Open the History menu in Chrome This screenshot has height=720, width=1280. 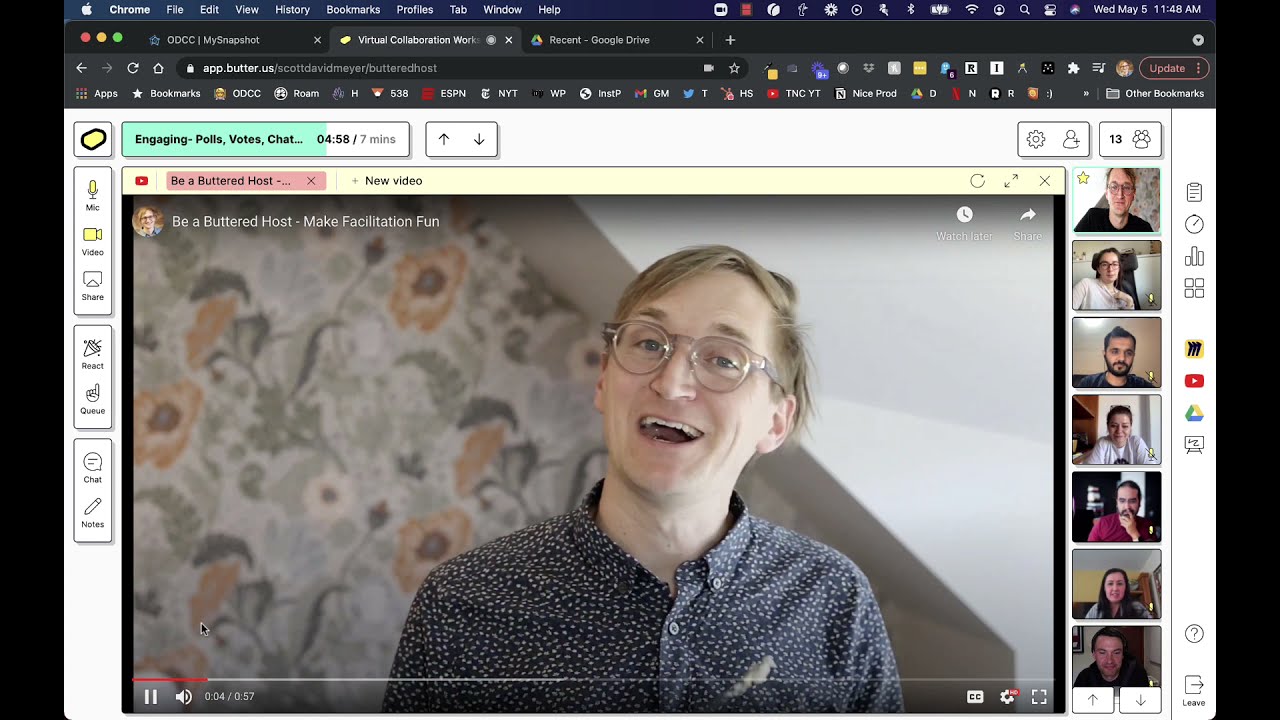point(292,10)
